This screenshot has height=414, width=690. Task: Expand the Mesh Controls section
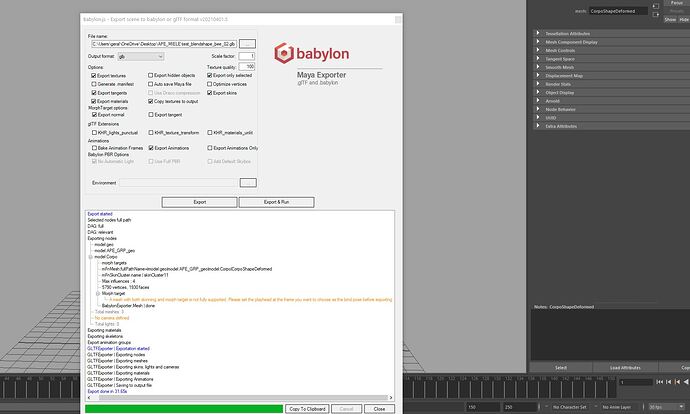click(538, 50)
